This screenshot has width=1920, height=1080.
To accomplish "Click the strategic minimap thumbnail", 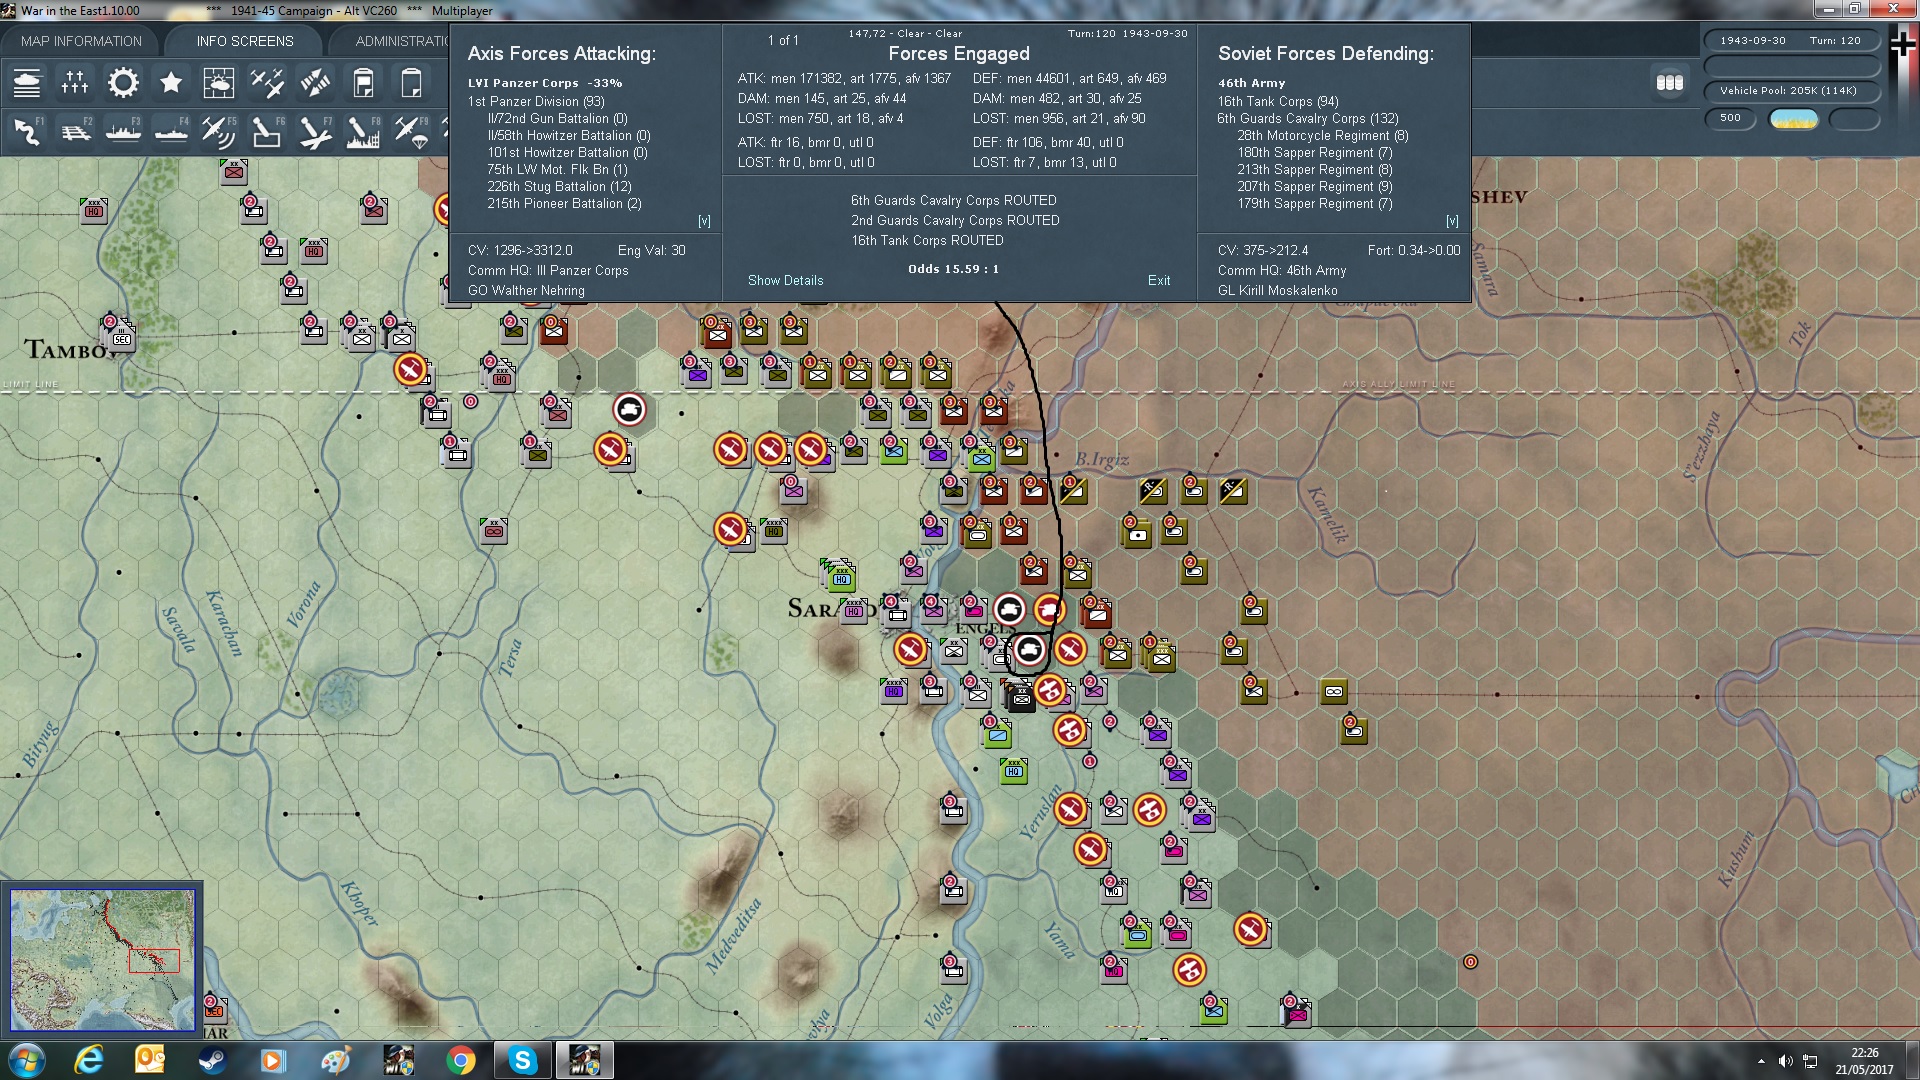I will (102, 960).
